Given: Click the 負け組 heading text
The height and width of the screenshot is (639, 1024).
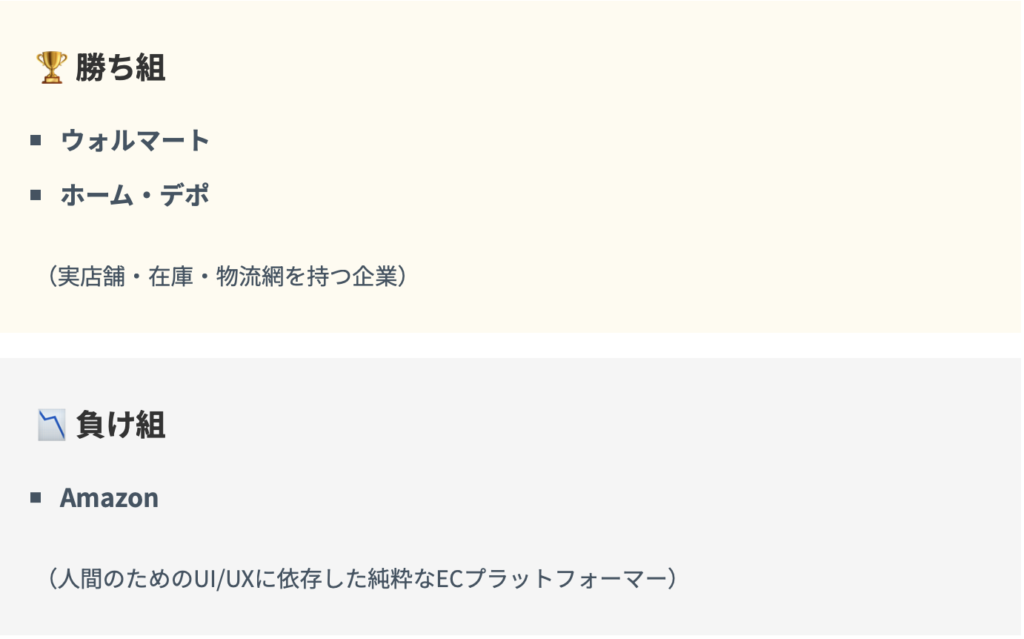Looking at the screenshot, I should click(120, 425).
